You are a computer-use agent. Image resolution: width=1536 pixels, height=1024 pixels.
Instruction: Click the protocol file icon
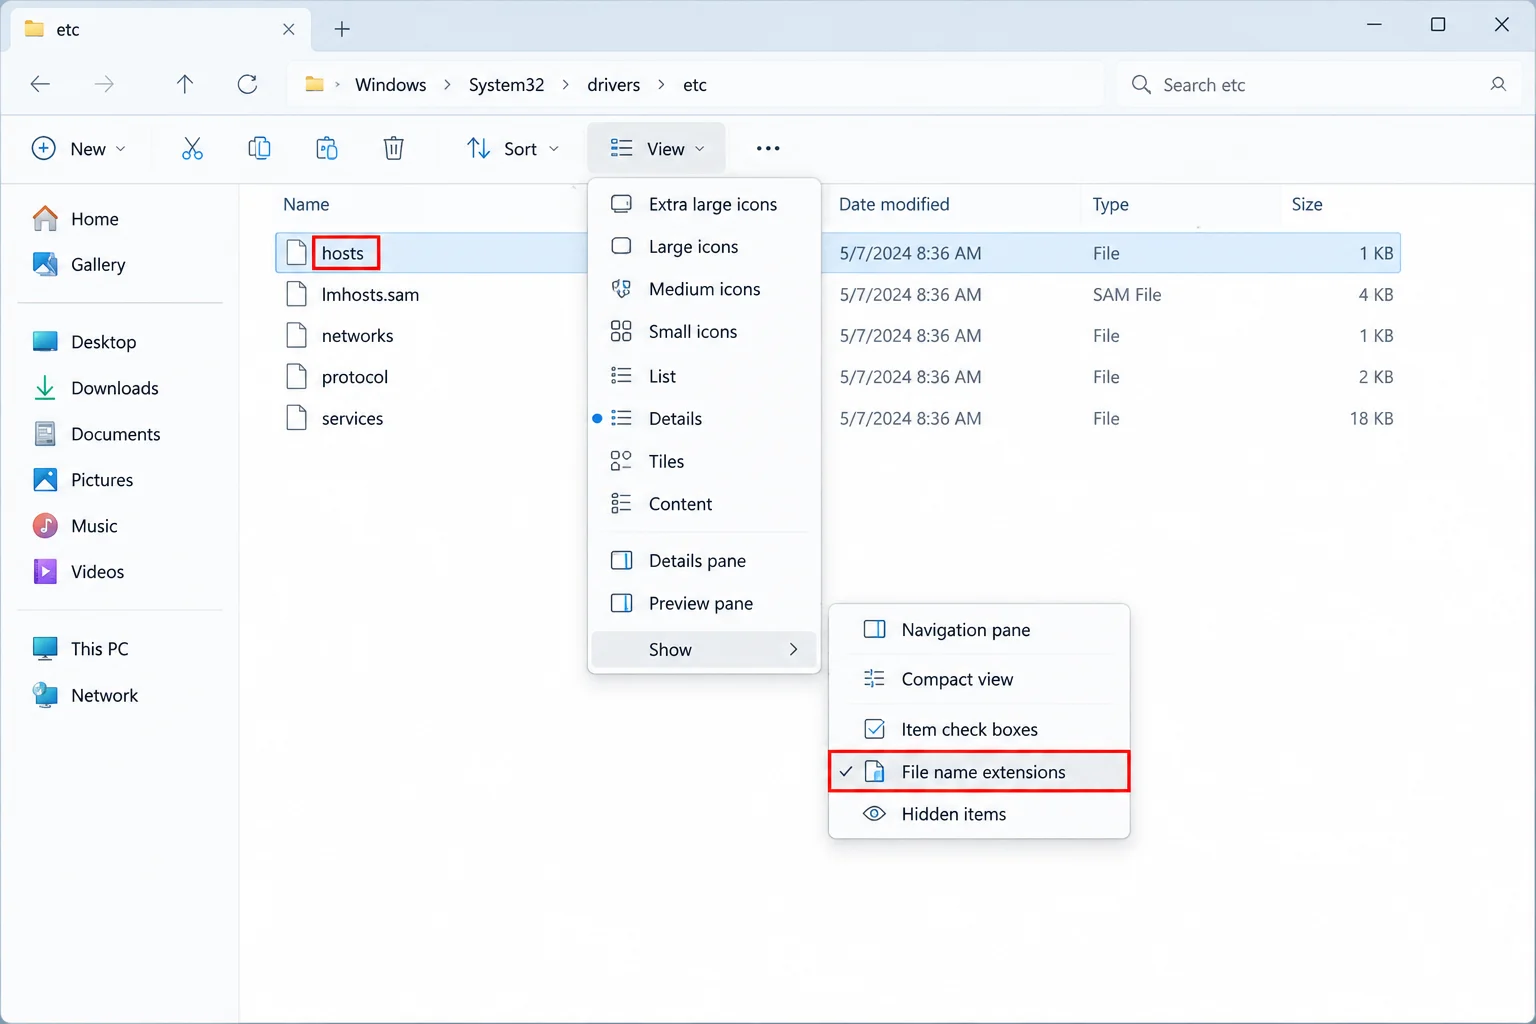[296, 377]
